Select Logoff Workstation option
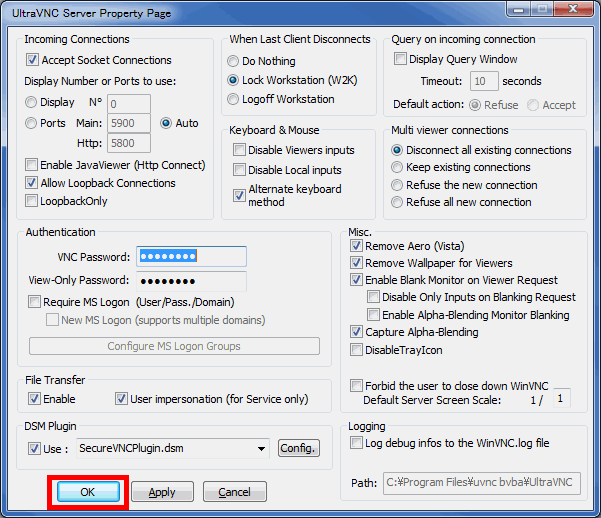The height and width of the screenshot is (518, 601). [x=233, y=99]
